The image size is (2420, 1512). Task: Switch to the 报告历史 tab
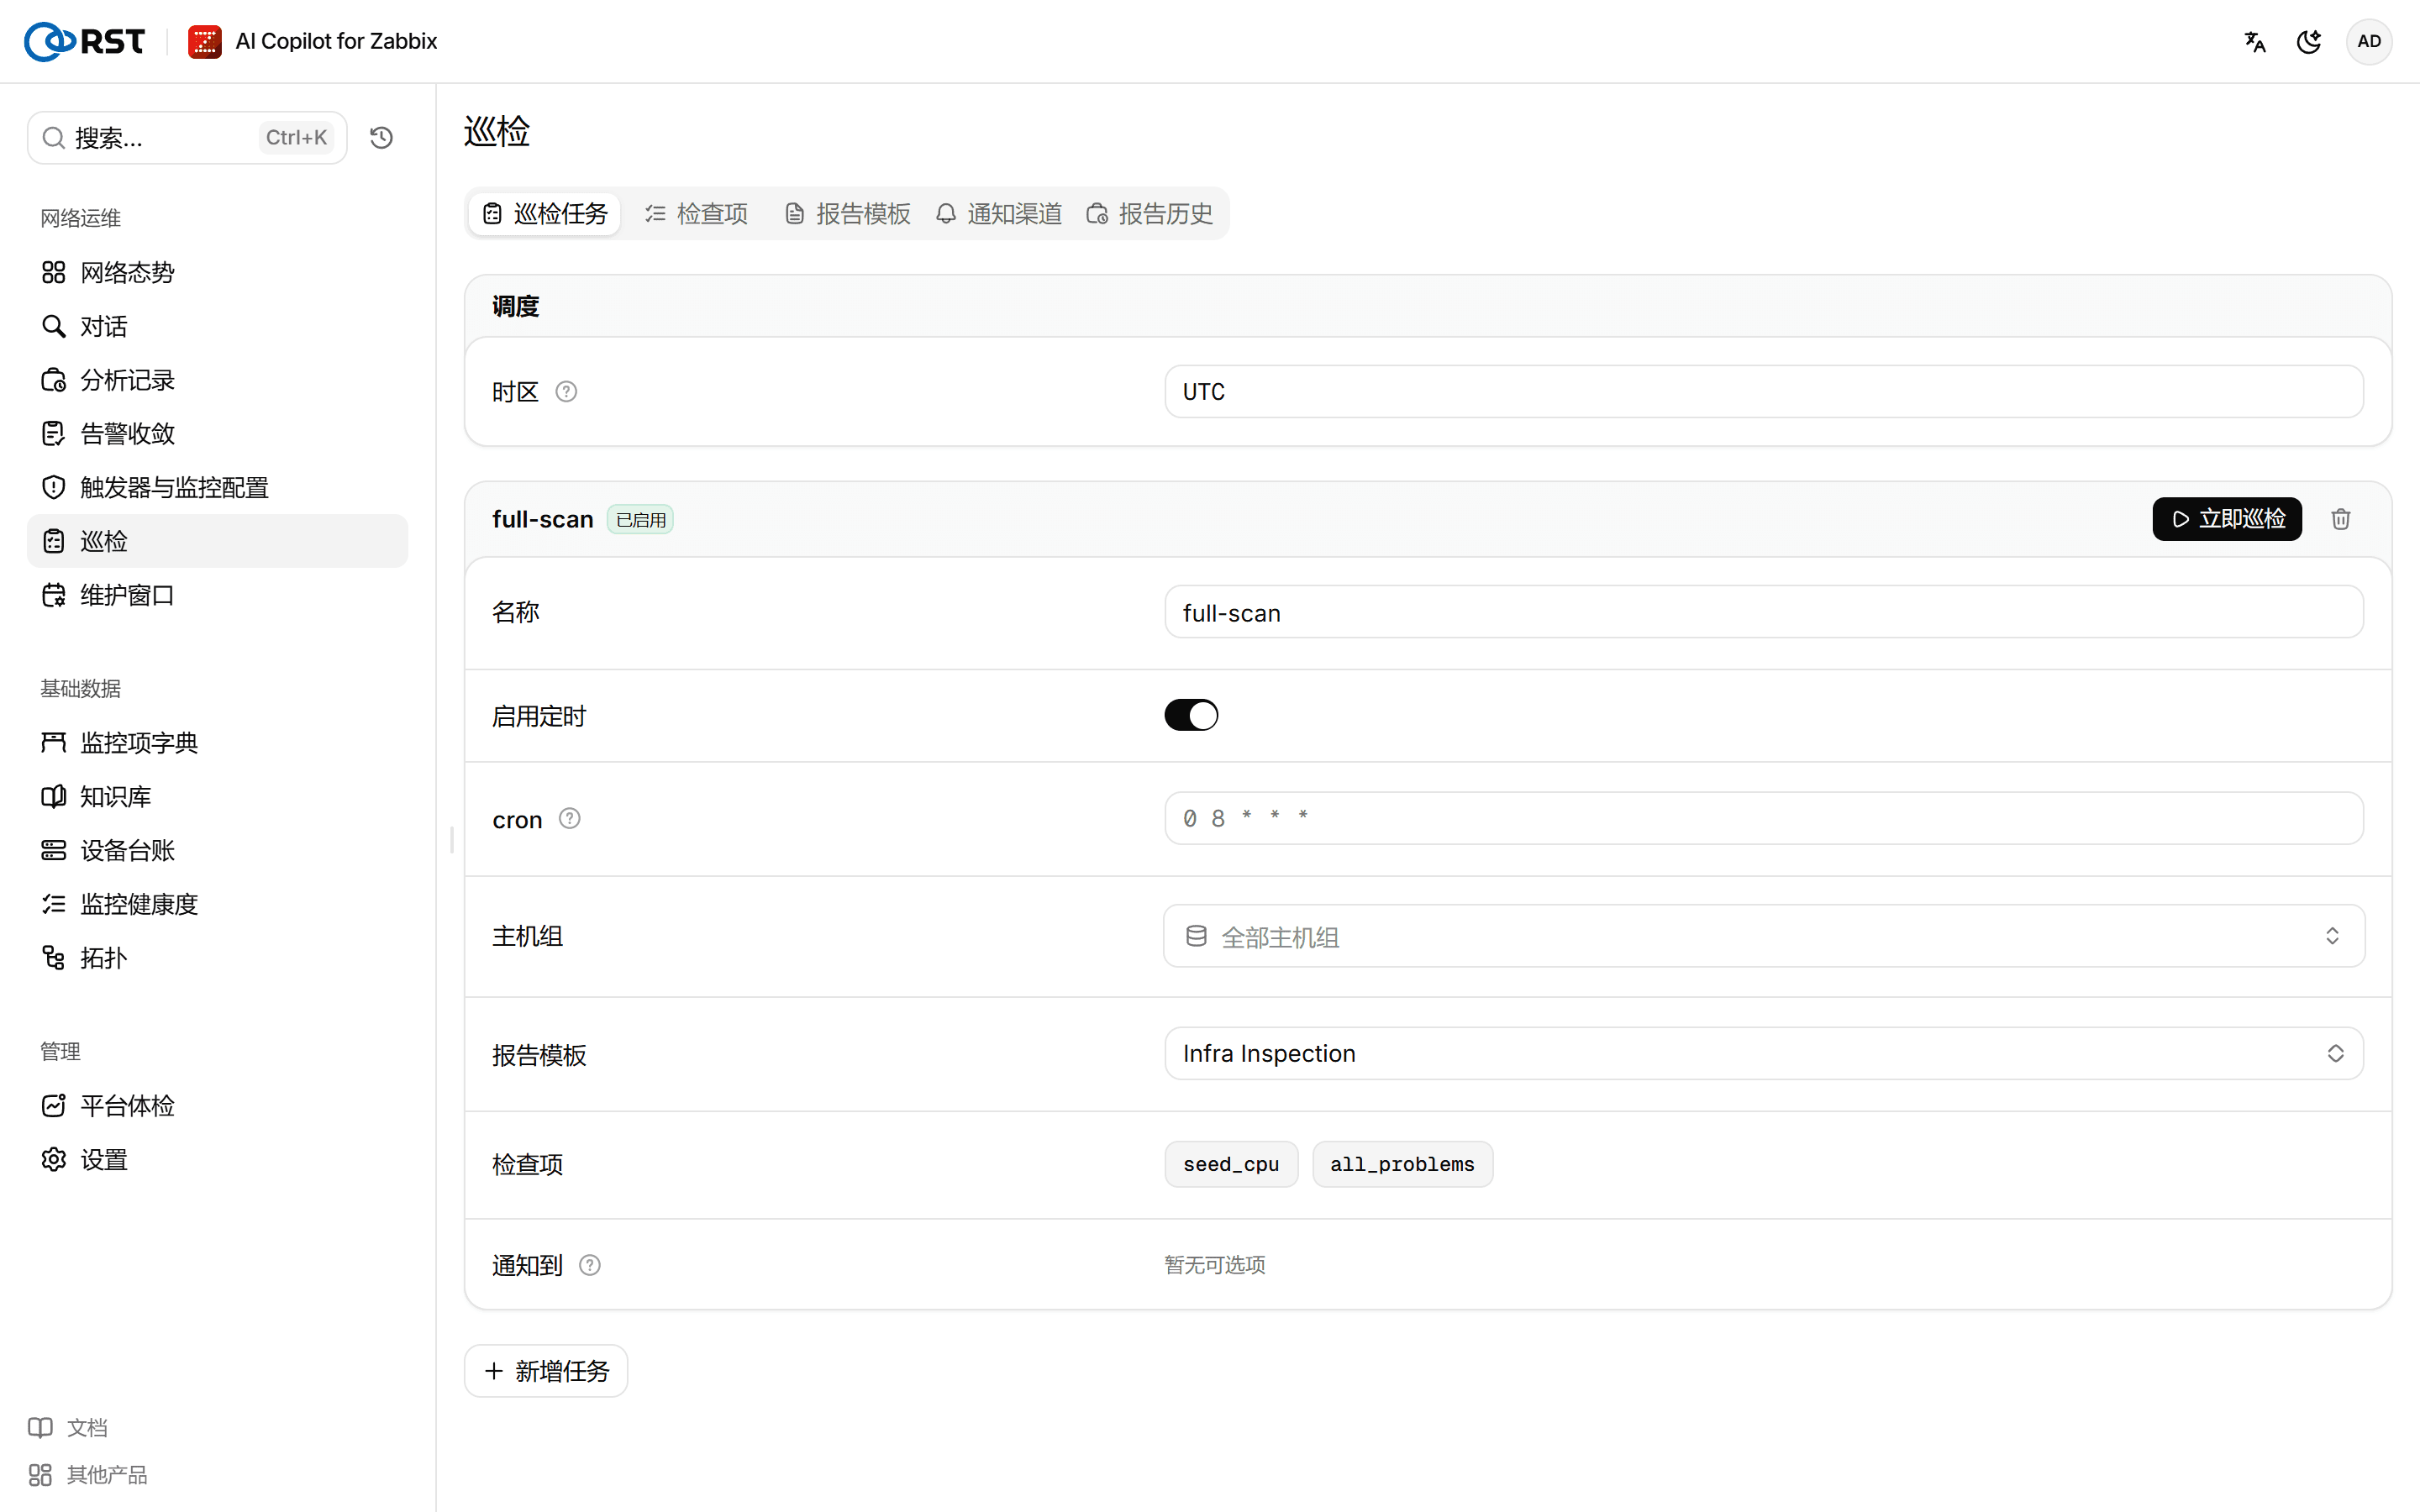click(x=1150, y=213)
